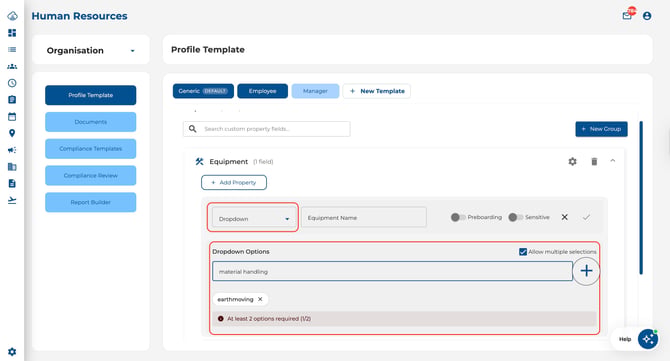Image resolution: width=670 pixels, height=361 pixels.
Task: Click the Help label
Action: point(625,339)
